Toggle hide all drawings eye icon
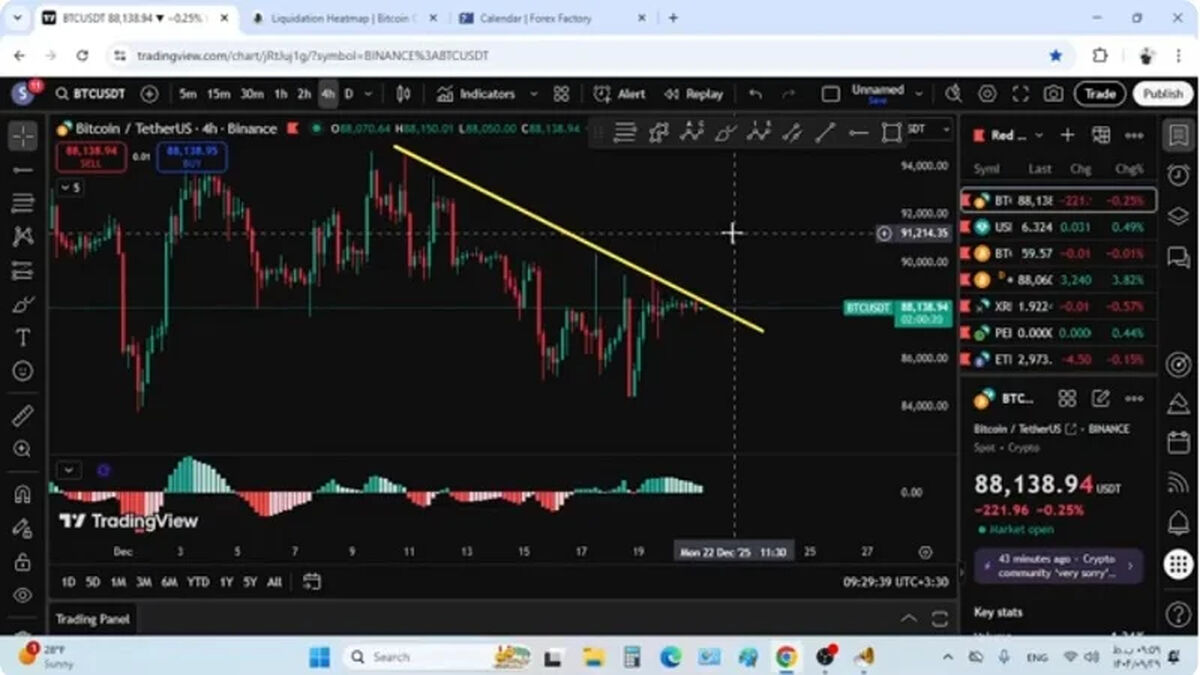The width and height of the screenshot is (1200, 675). coord(22,596)
